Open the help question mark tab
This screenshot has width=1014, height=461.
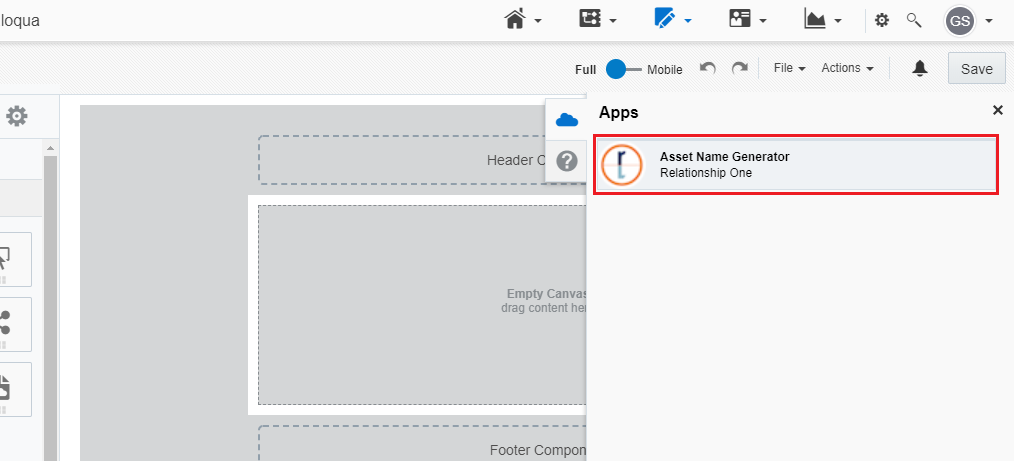click(x=566, y=160)
